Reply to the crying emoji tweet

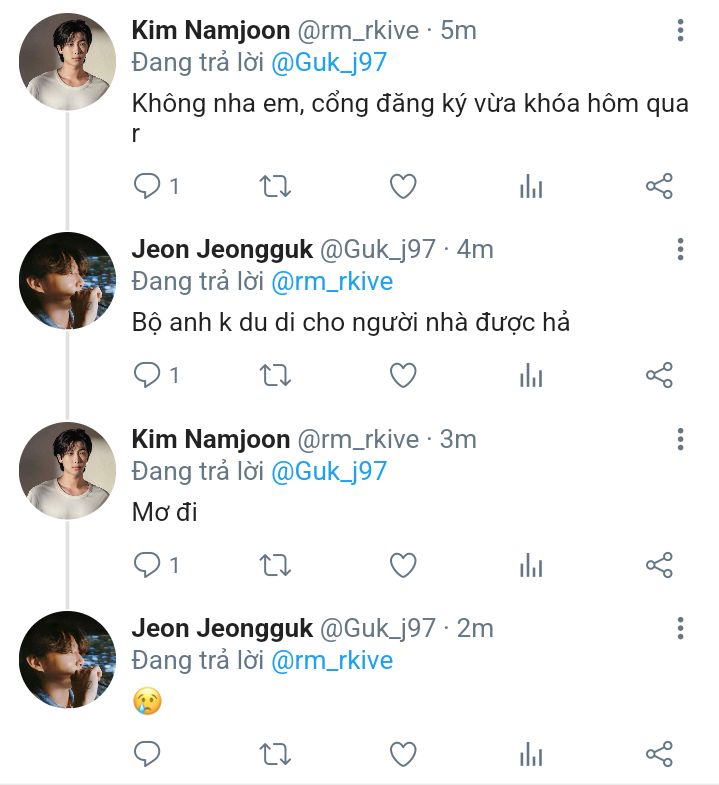[x=147, y=753]
